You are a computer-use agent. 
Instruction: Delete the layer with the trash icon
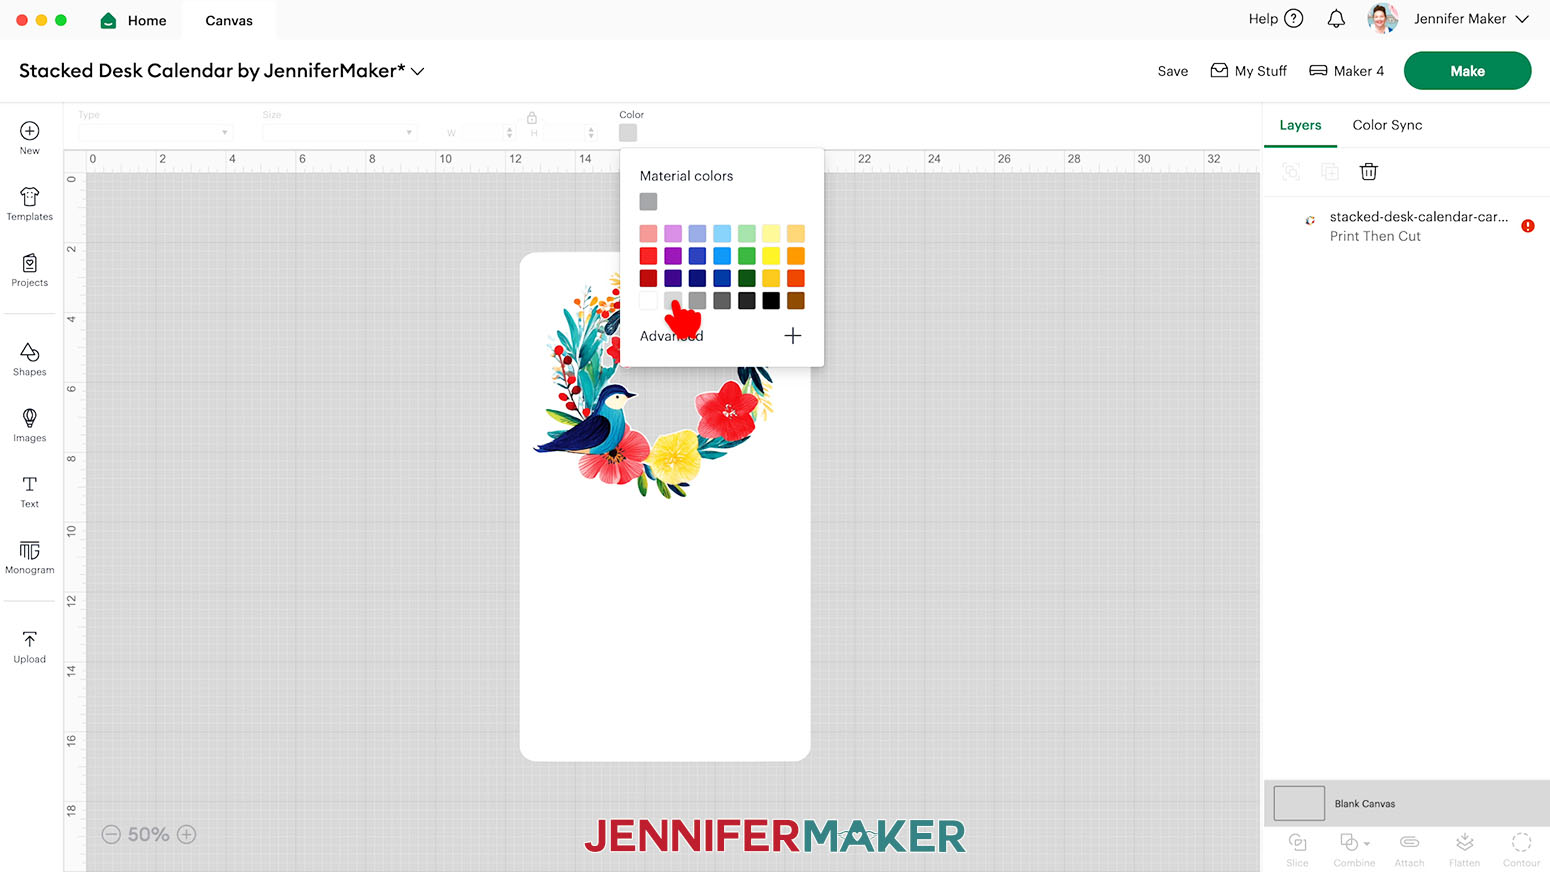[x=1369, y=172]
